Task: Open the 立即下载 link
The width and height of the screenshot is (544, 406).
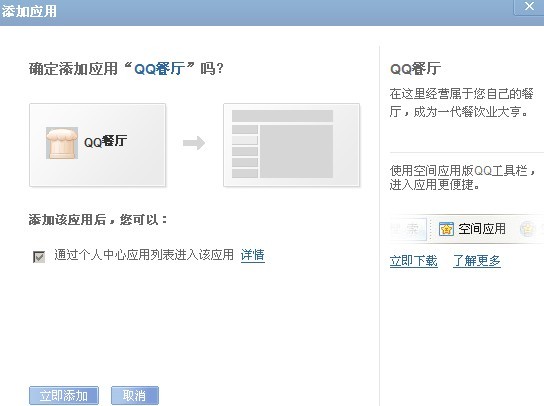Action: [413, 261]
